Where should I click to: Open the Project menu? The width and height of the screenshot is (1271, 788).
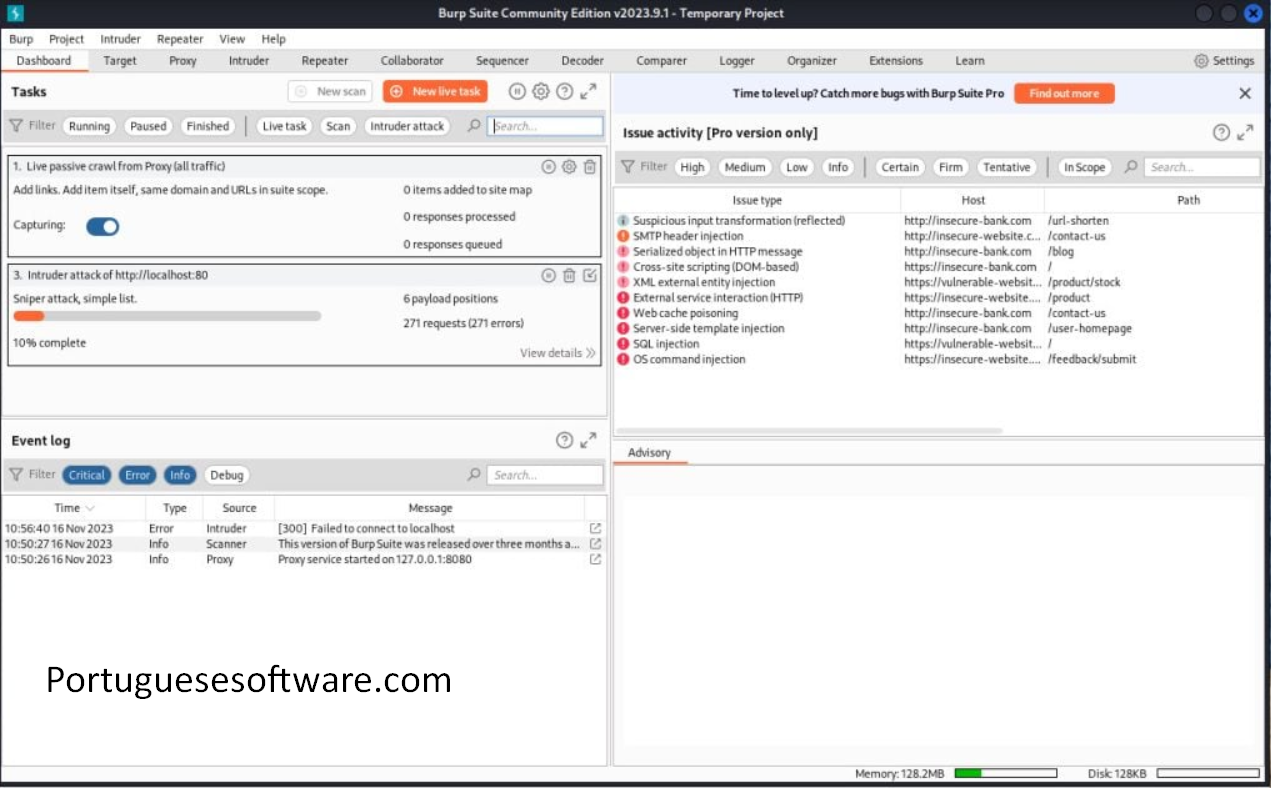67,39
